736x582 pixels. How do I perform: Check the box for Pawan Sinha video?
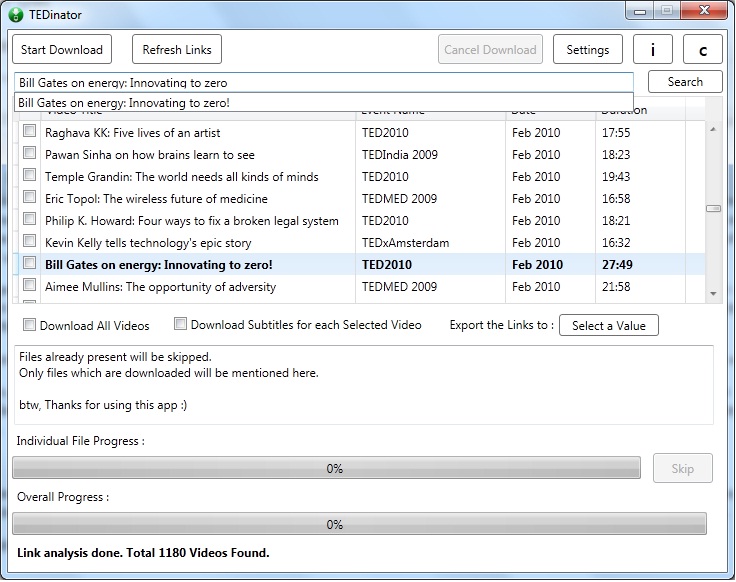[30, 153]
